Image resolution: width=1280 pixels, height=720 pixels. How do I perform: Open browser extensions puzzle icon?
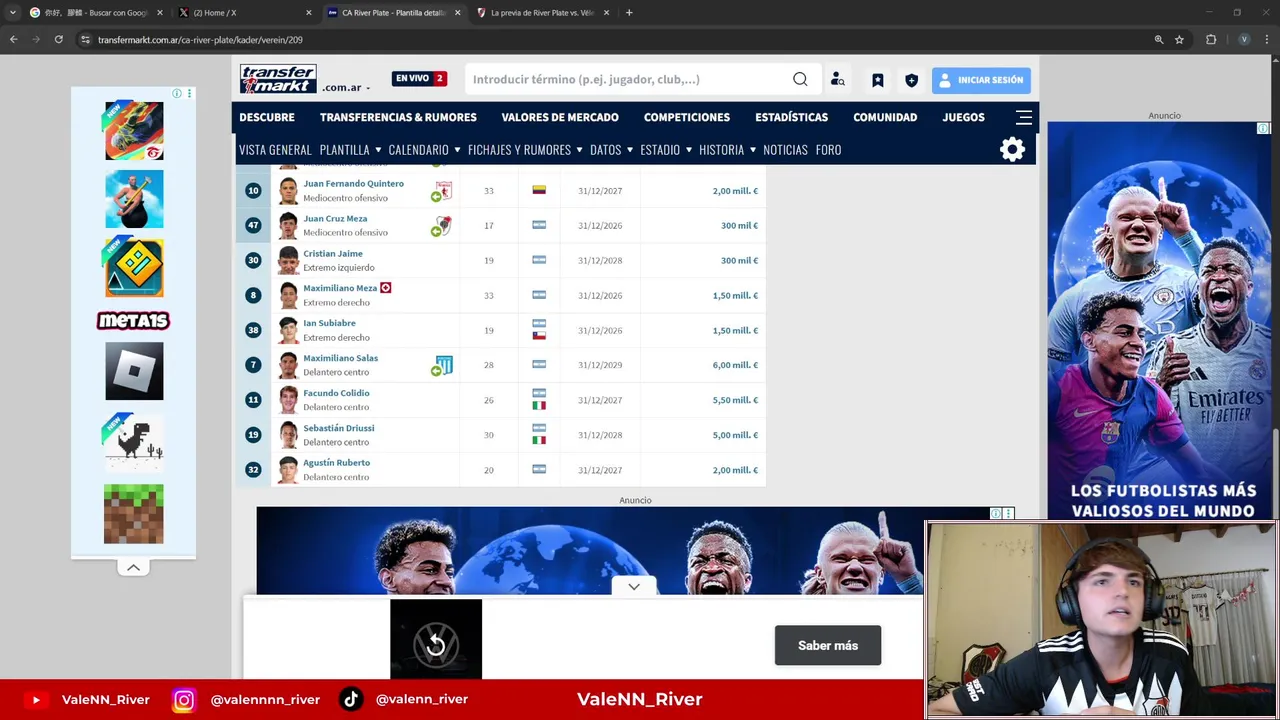(x=1211, y=40)
